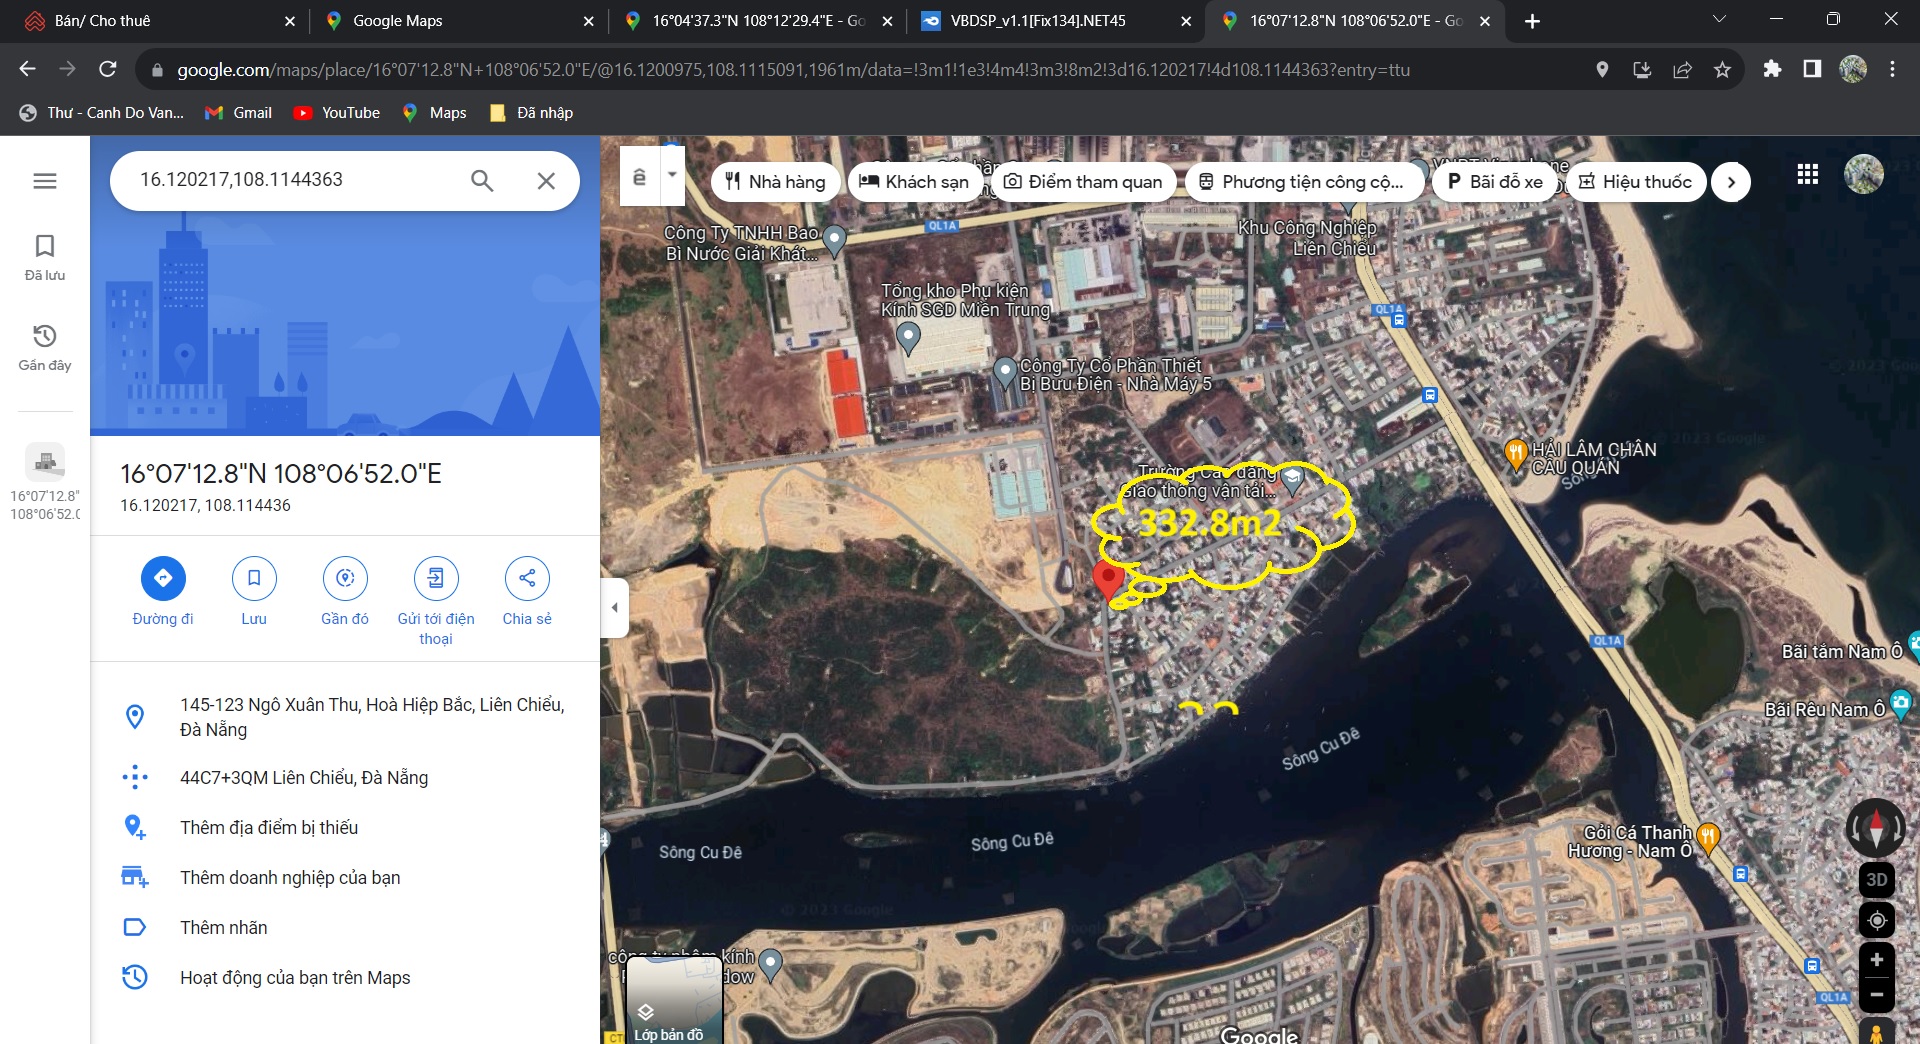Click the red location pin marker

click(1107, 580)
